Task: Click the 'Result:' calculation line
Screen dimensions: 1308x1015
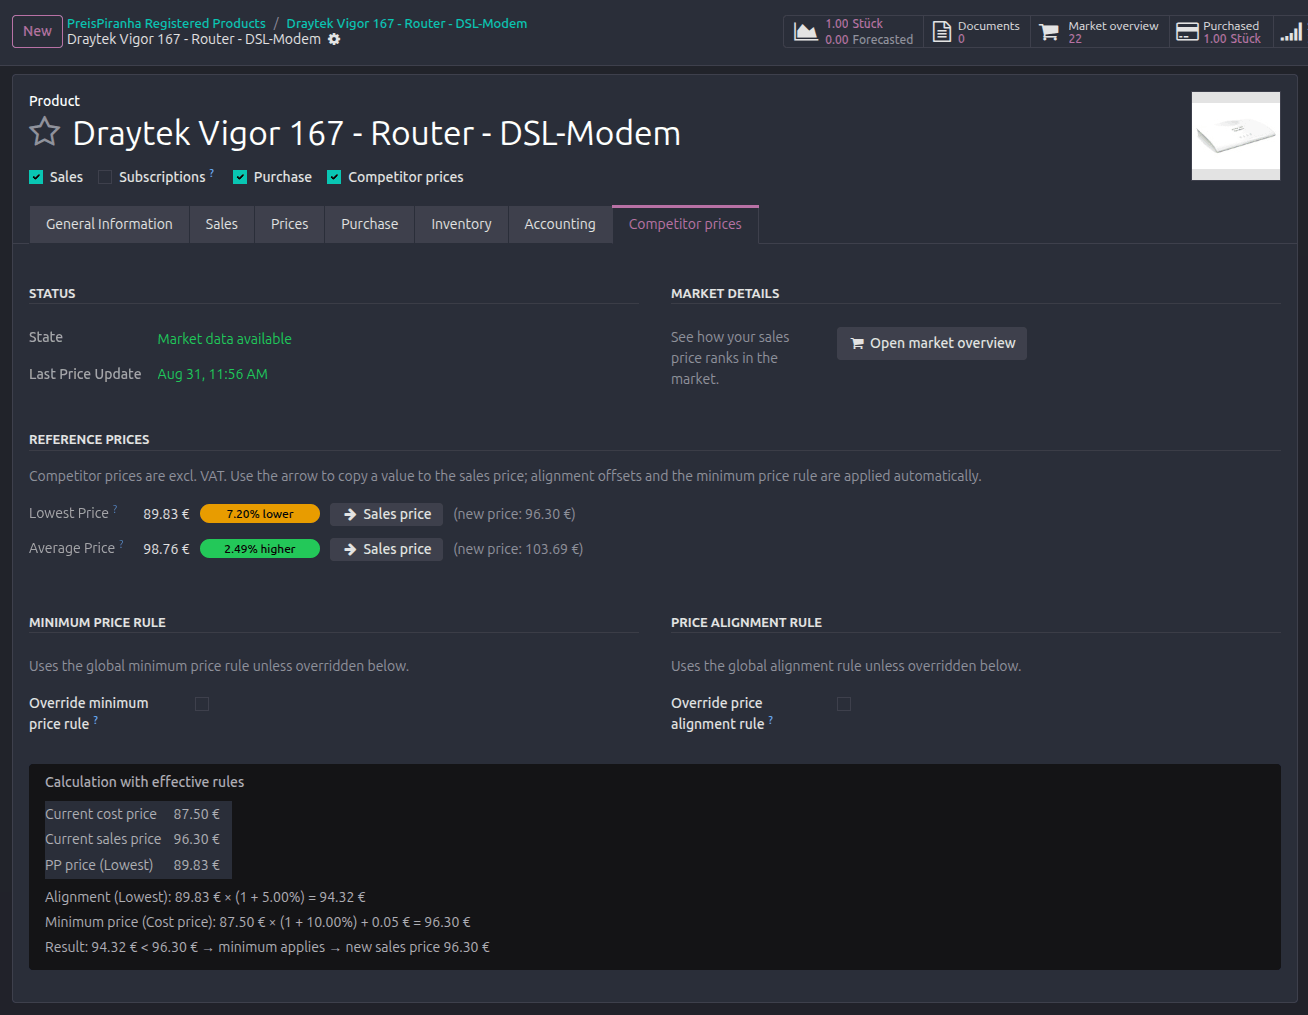Action: pos(267,947)
